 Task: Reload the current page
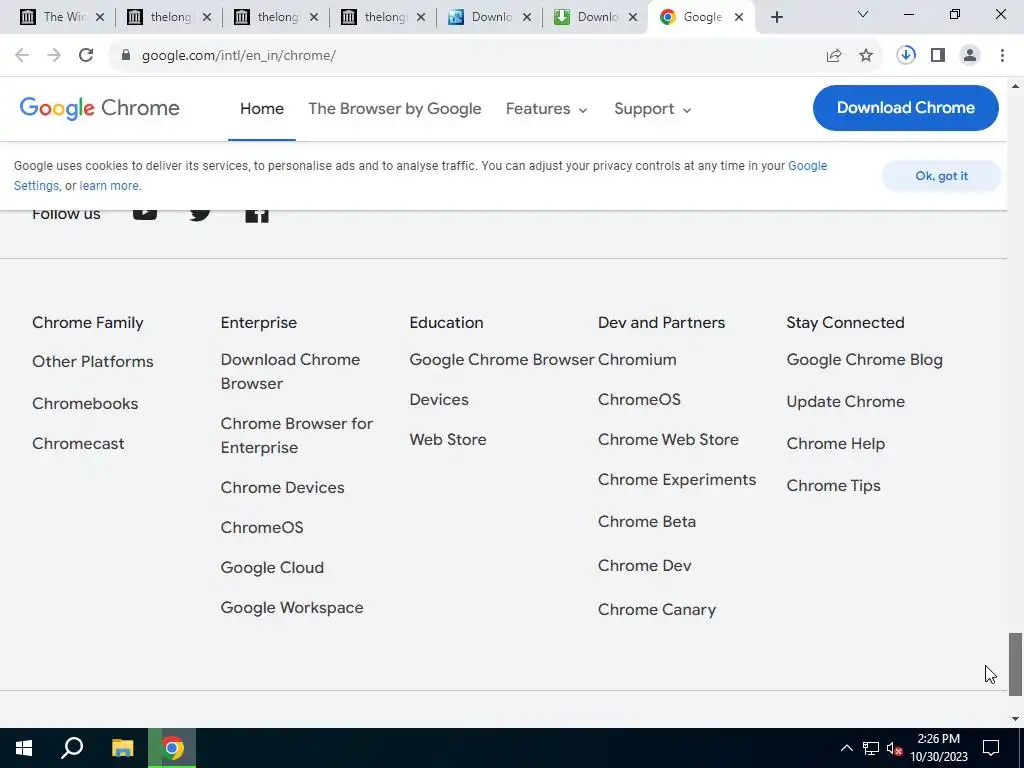click(86, 56)
